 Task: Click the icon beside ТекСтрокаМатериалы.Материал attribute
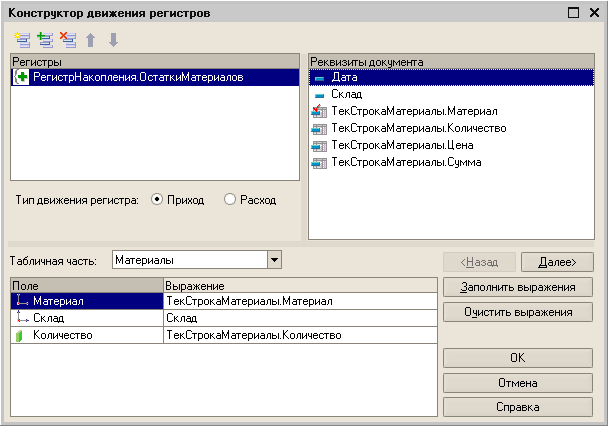[x=319, y=111]
